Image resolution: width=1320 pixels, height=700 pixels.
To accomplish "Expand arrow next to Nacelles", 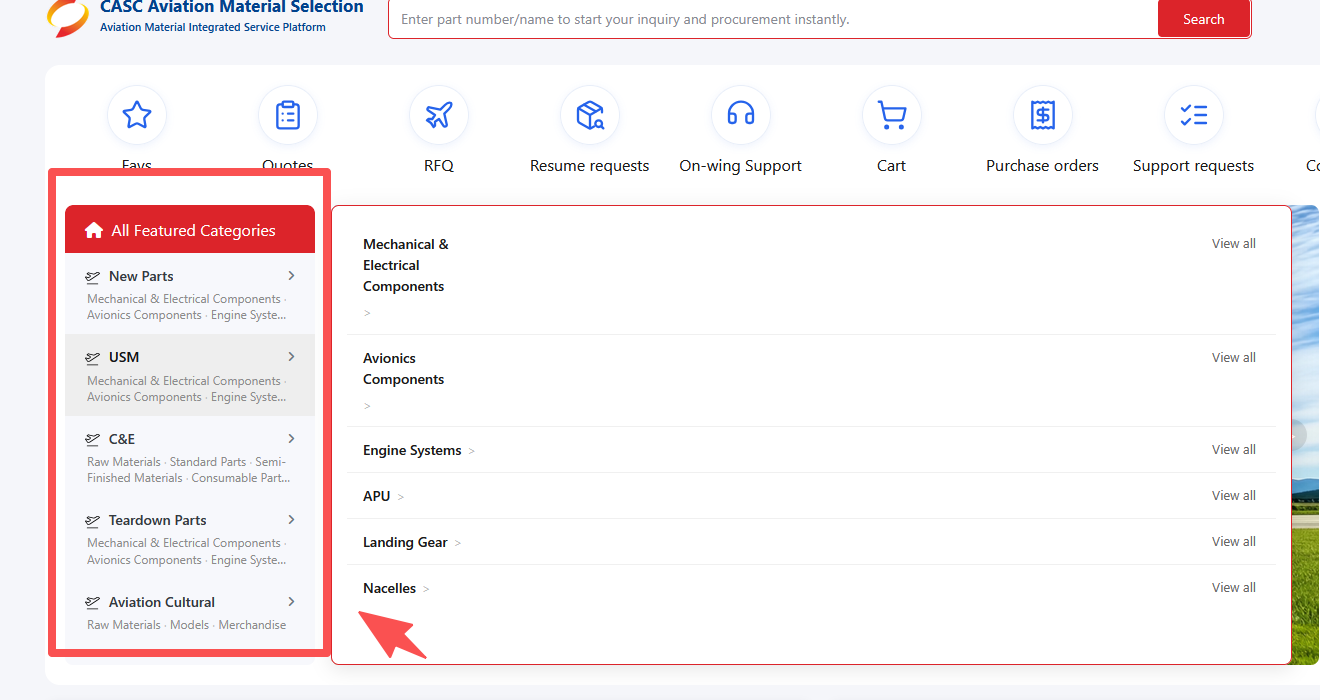I will pyautogui.click(x=426, y=589).
